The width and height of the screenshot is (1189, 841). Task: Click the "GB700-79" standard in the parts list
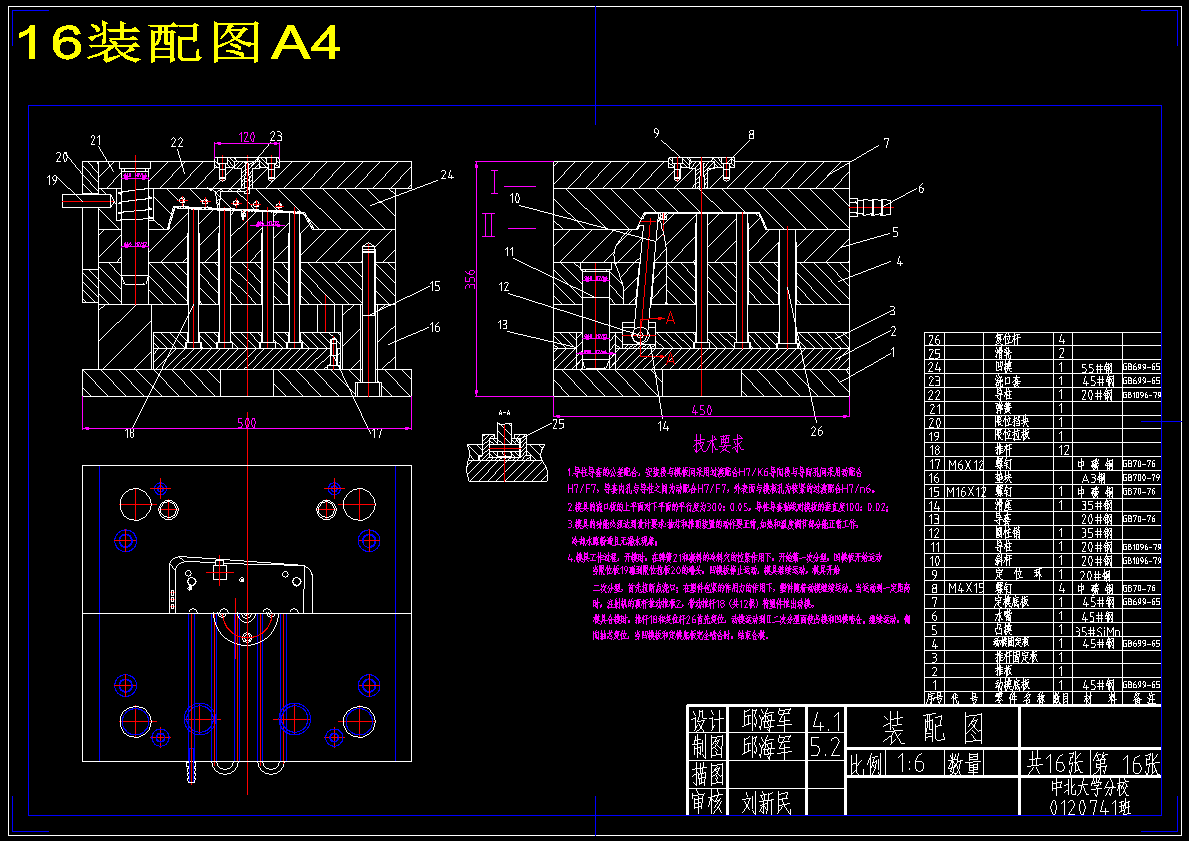coord(1141,478)
